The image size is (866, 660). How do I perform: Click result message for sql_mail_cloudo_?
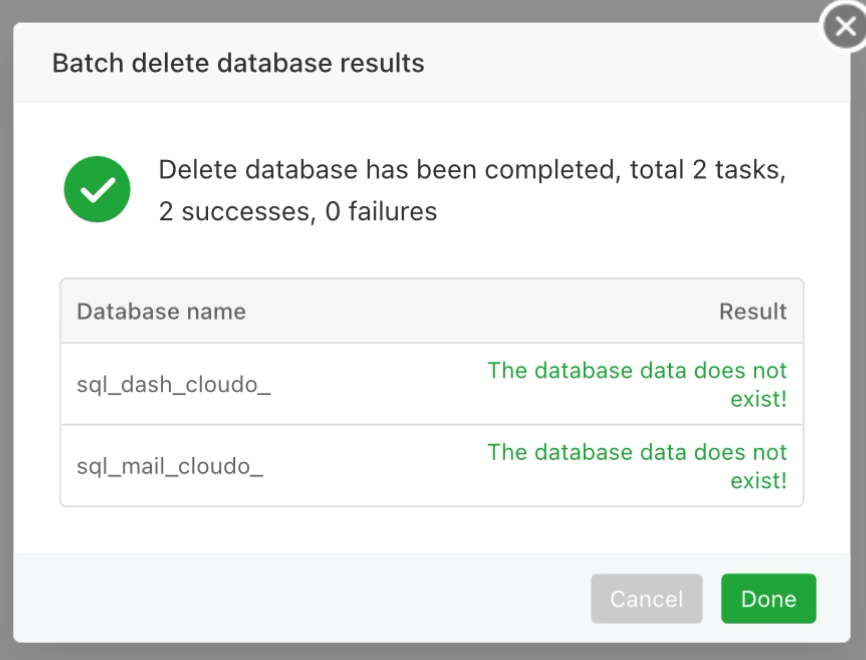pyautogui.click(x=637, y=467)
